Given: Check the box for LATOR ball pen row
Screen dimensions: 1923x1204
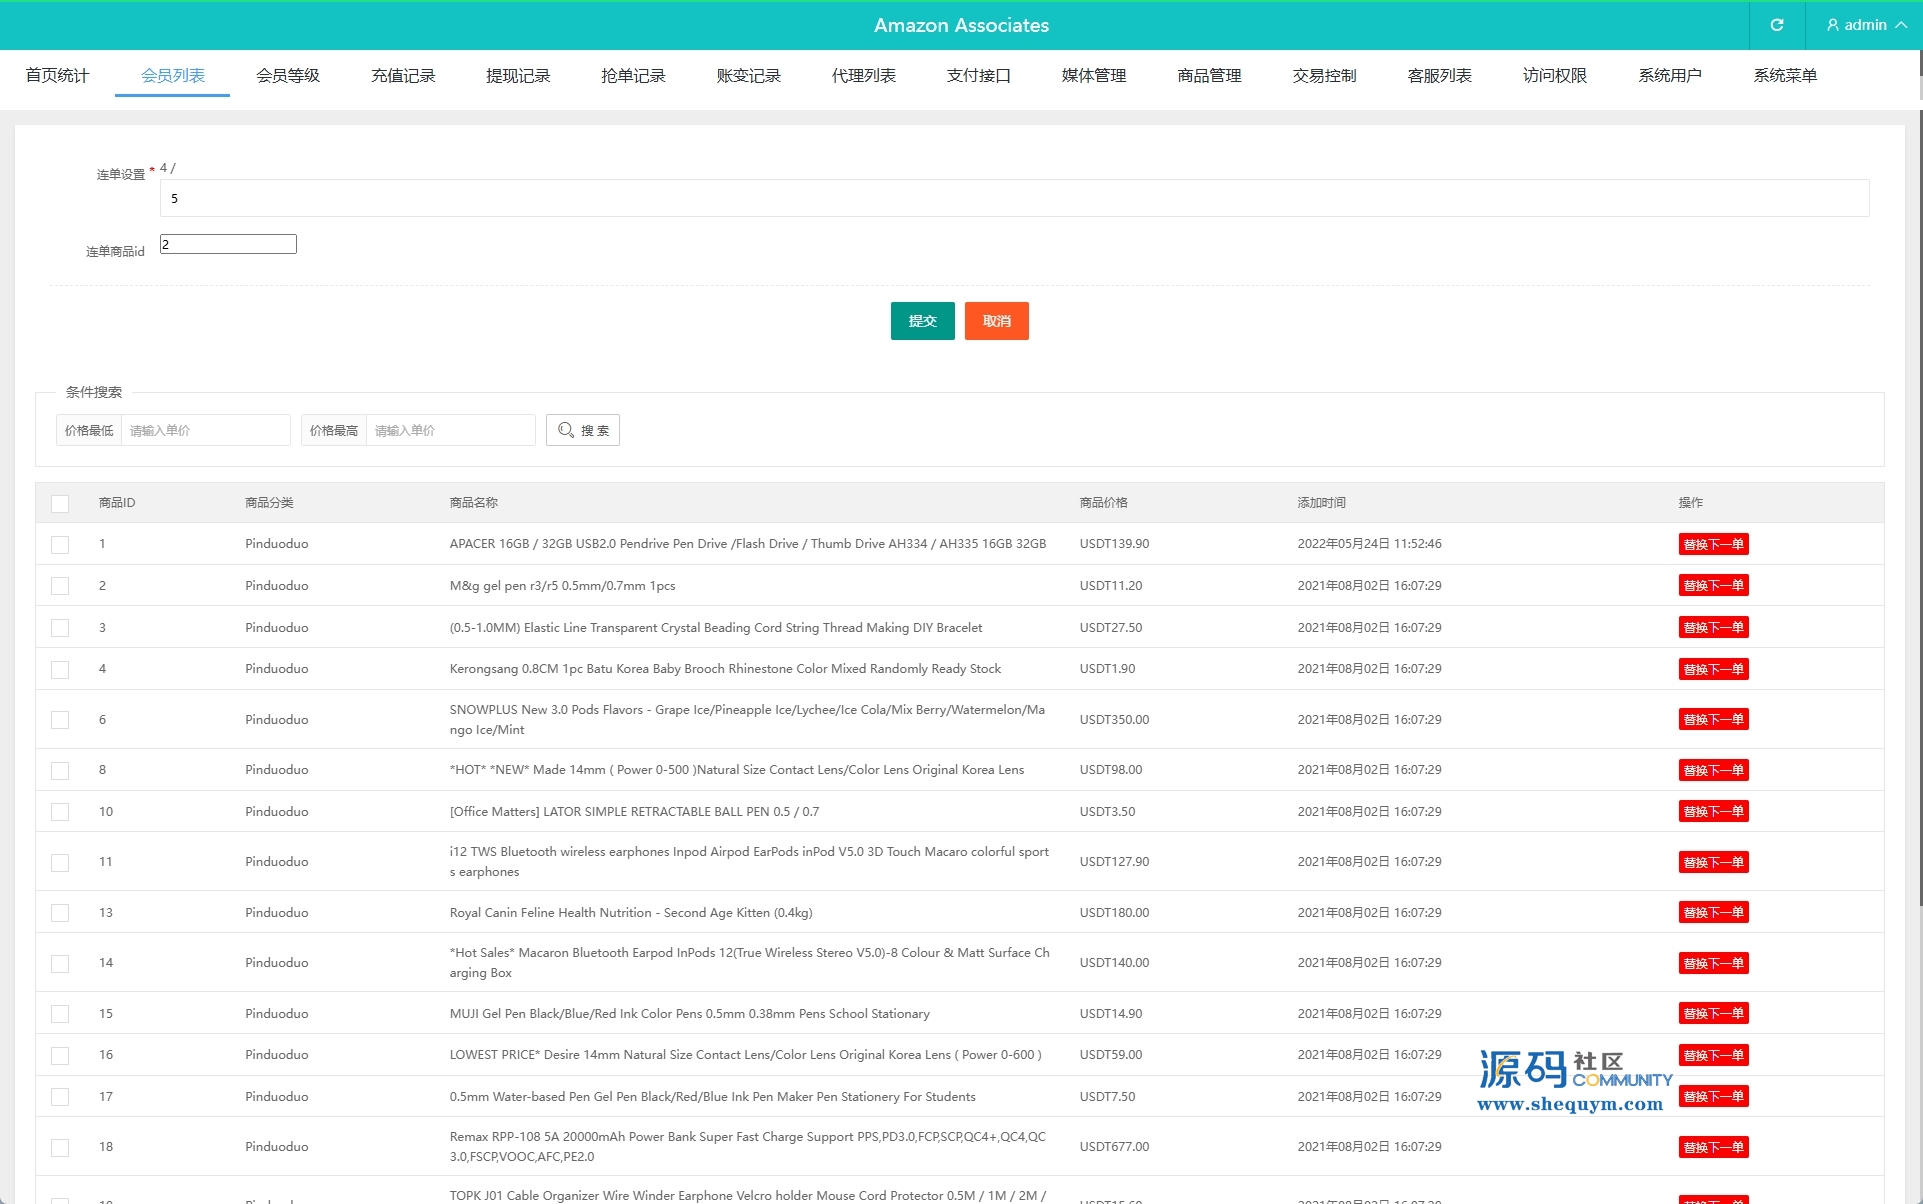Looking at the screenshot, I should click(60, 812).
